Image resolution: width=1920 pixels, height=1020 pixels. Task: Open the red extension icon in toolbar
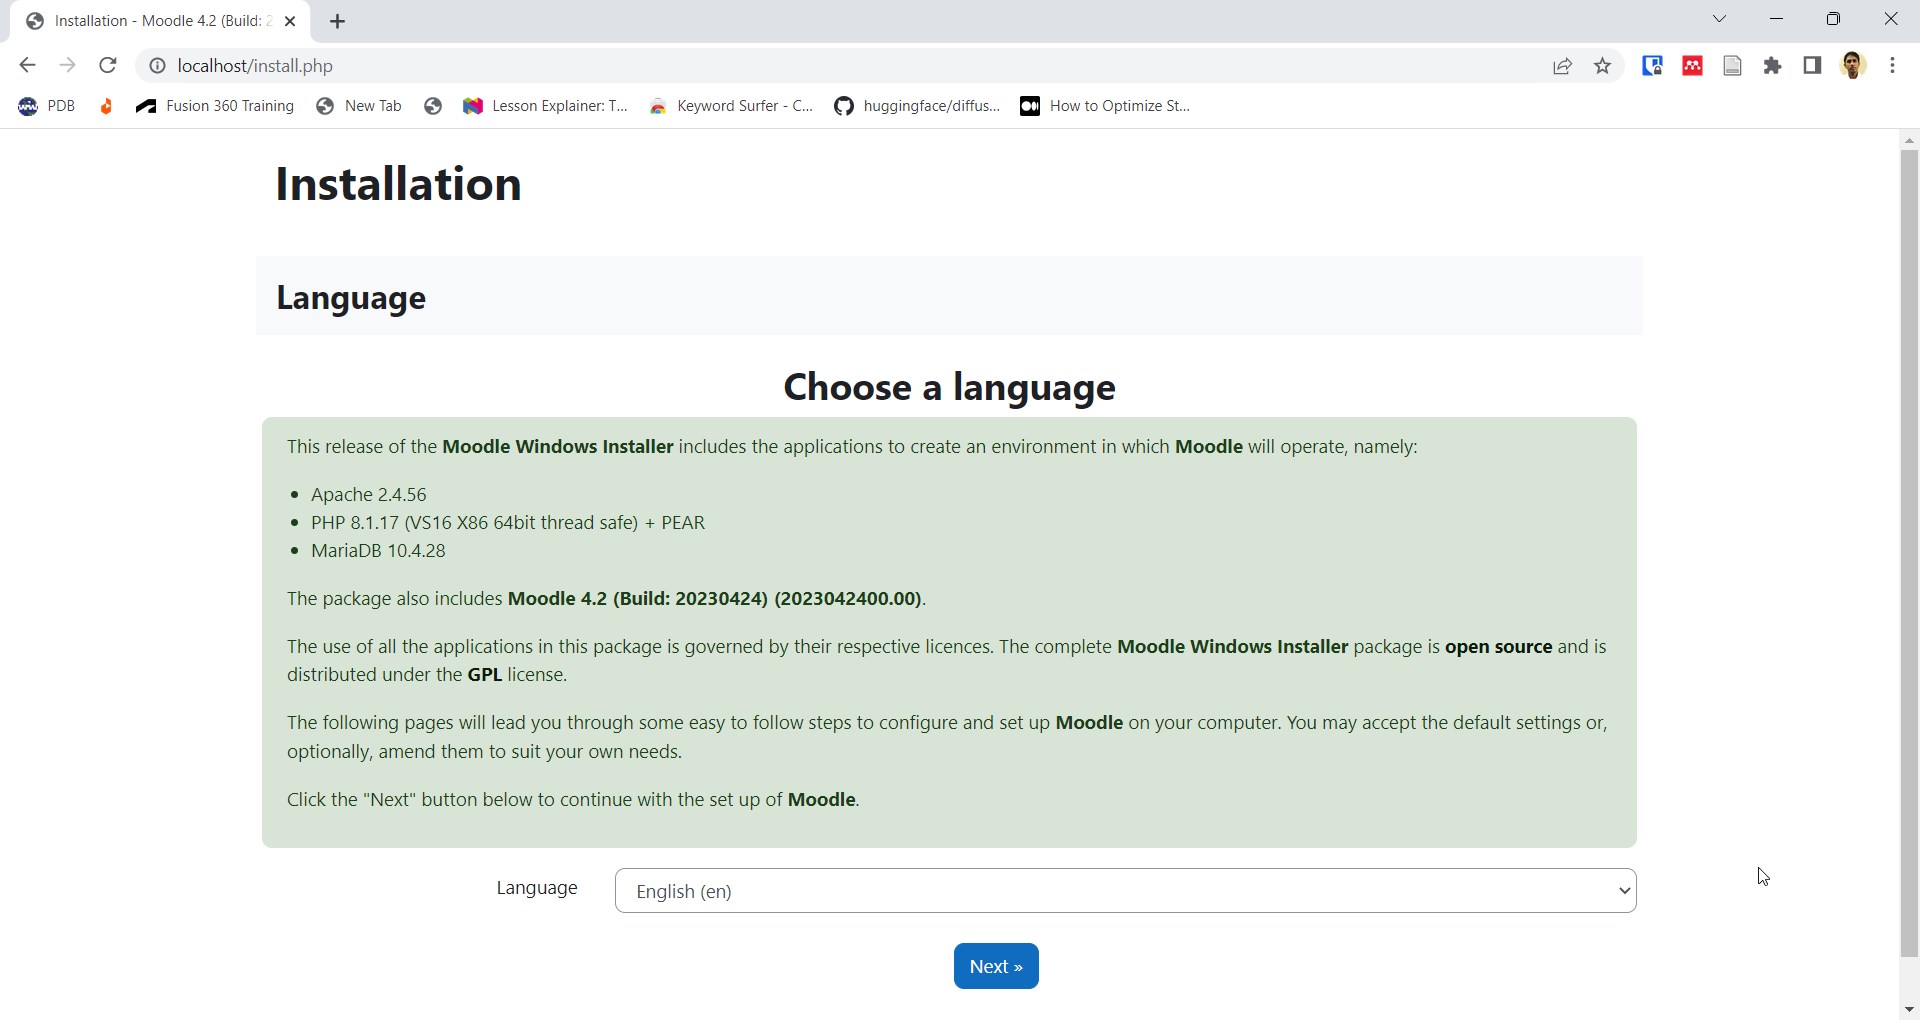coord(1692,66)
